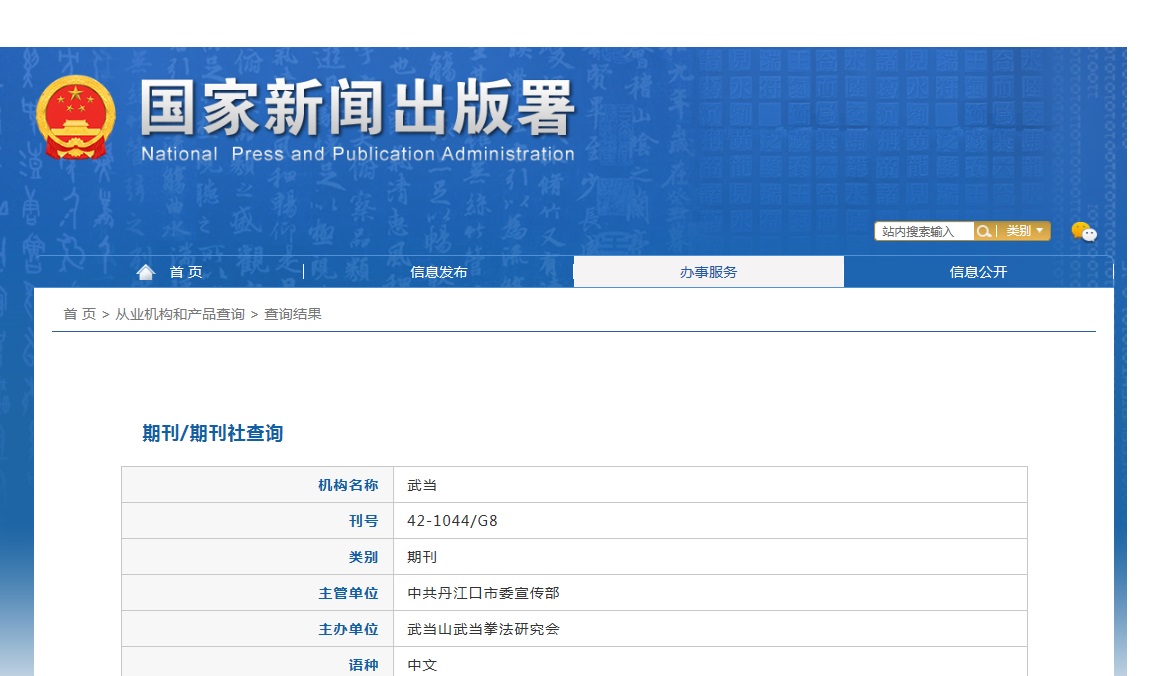Select the search magnifier icon
Screen dimensions: 1151x676
[985, 231]
